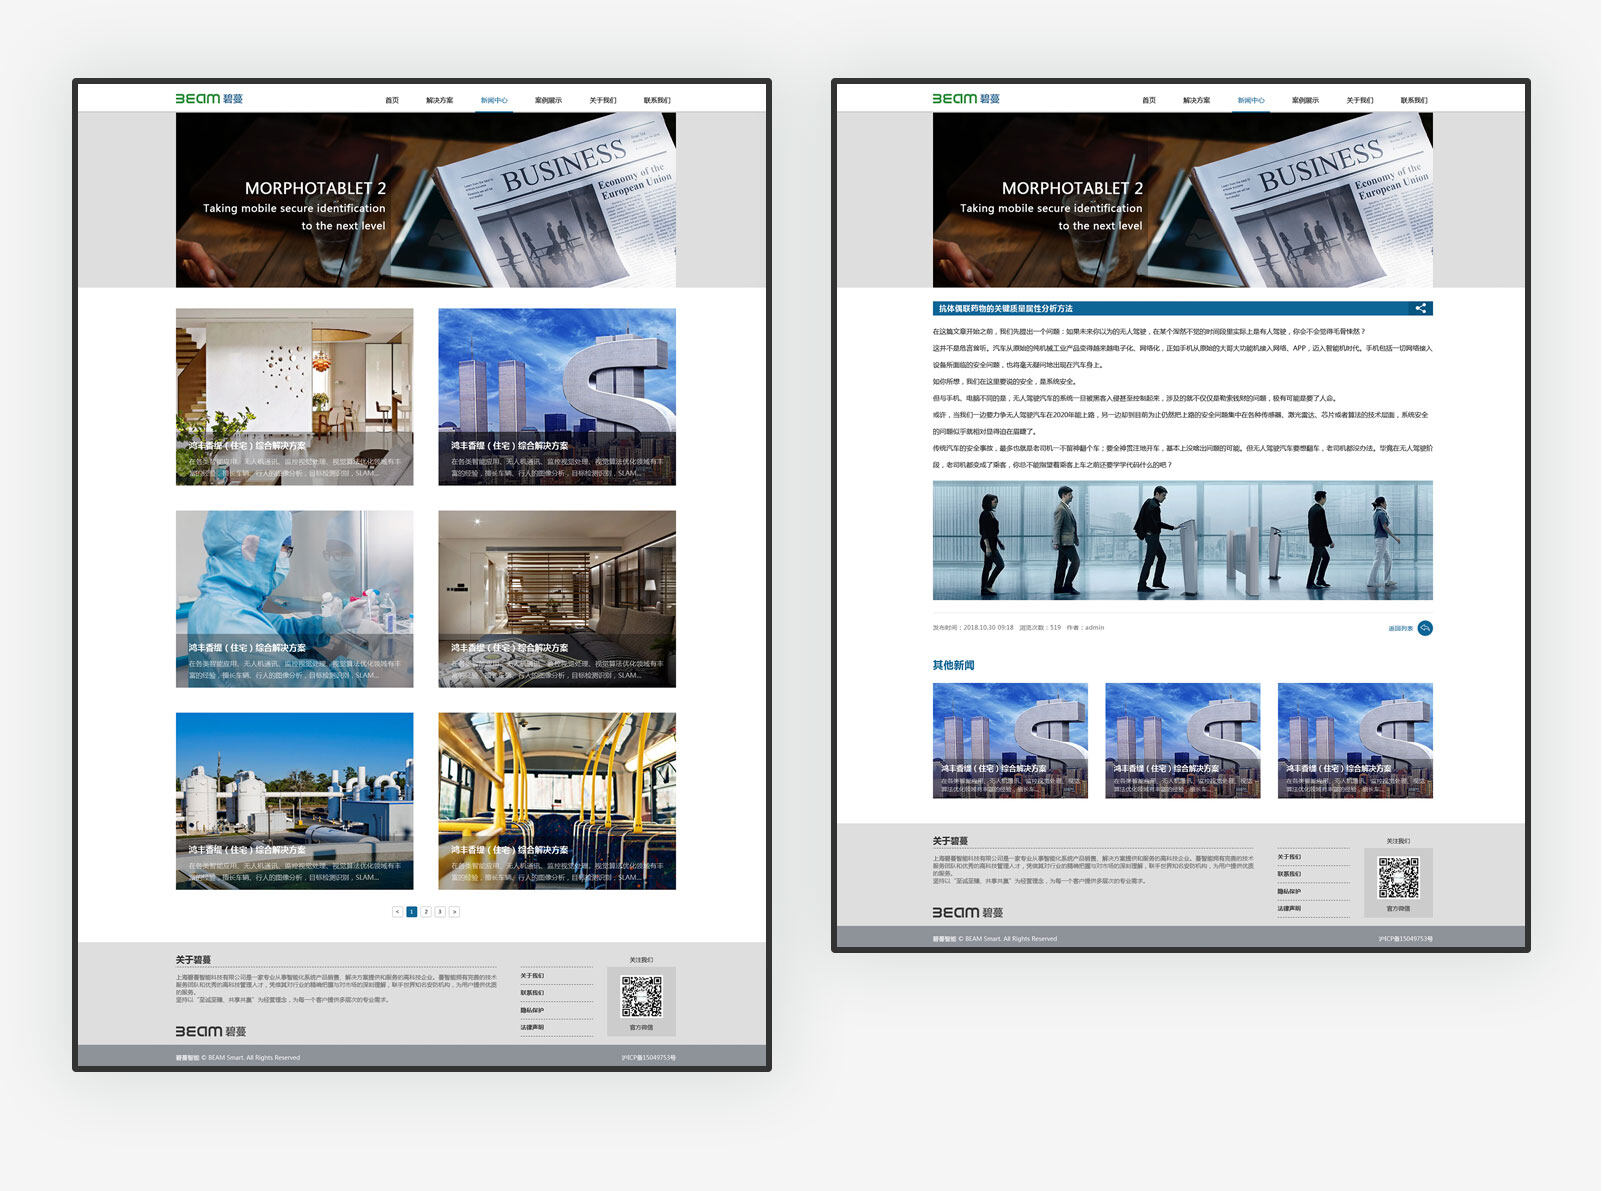Screen dimensions: 1602x1191
Task: Open 法律声明 footer link on article page
Action: click(1289, 908)
